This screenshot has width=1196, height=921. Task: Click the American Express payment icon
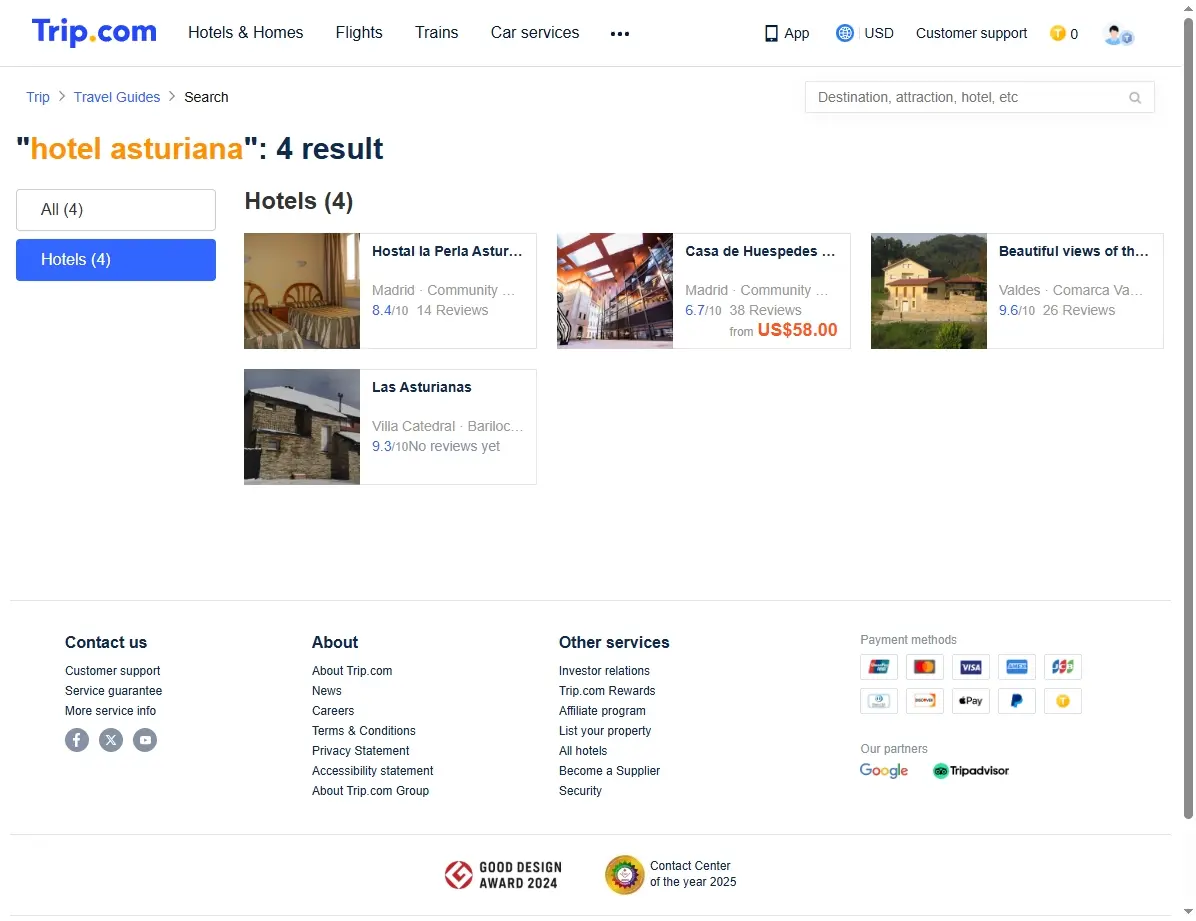click(1017, 667)
